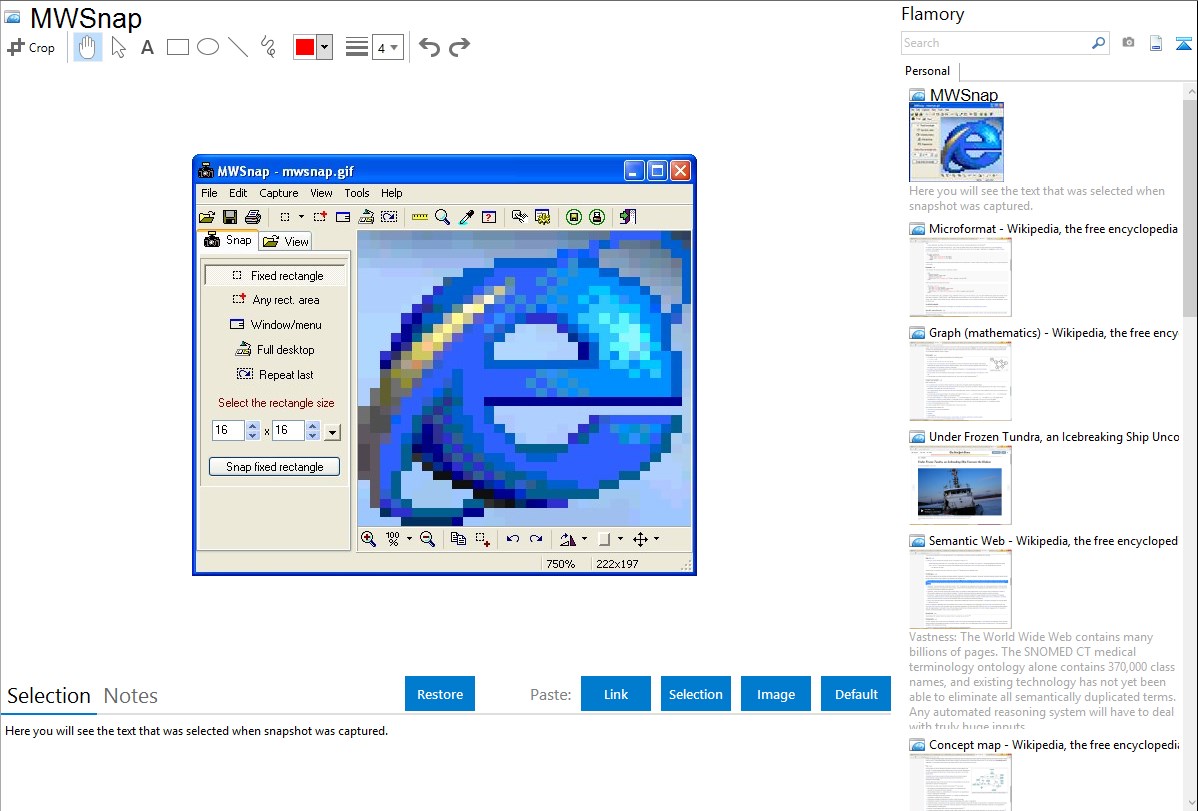Click MWSnap save floppy disk icon
Image resolution: width=1198 pixels, height=811 pixels.
[x=230, y=217]
